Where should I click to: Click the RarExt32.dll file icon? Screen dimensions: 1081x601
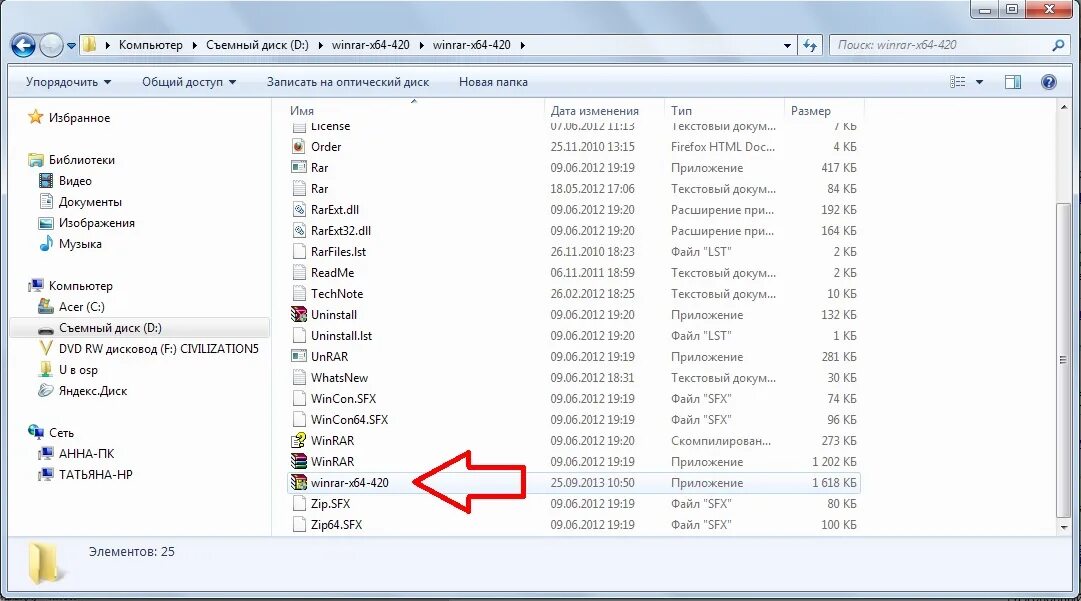coord(299,231)
